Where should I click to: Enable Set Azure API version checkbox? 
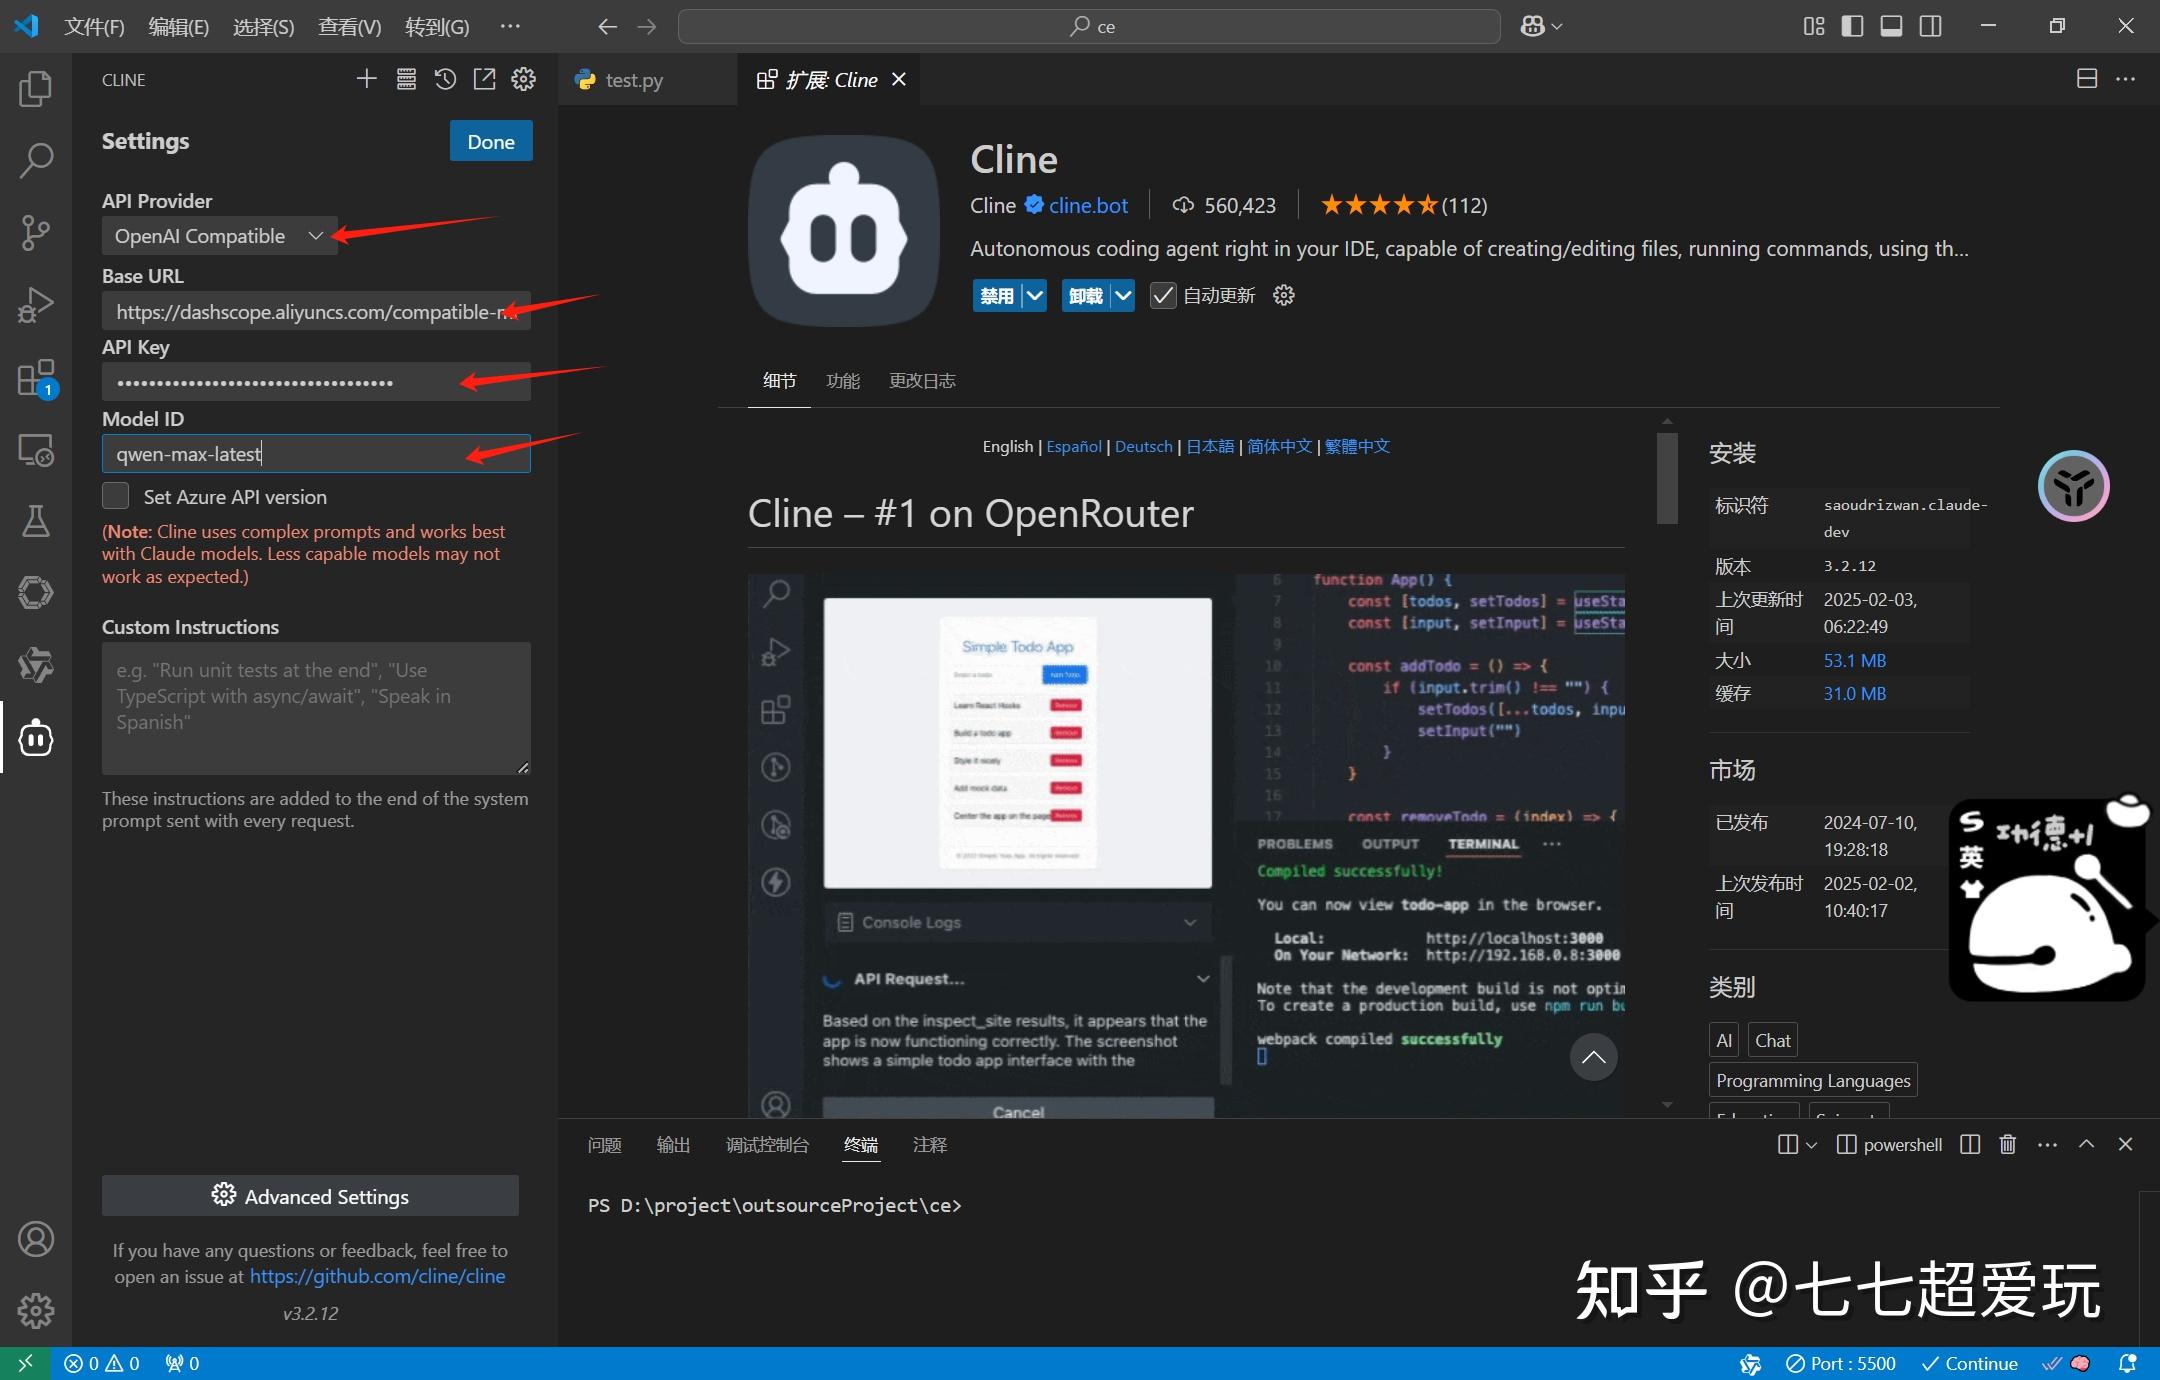coord(116,496)
